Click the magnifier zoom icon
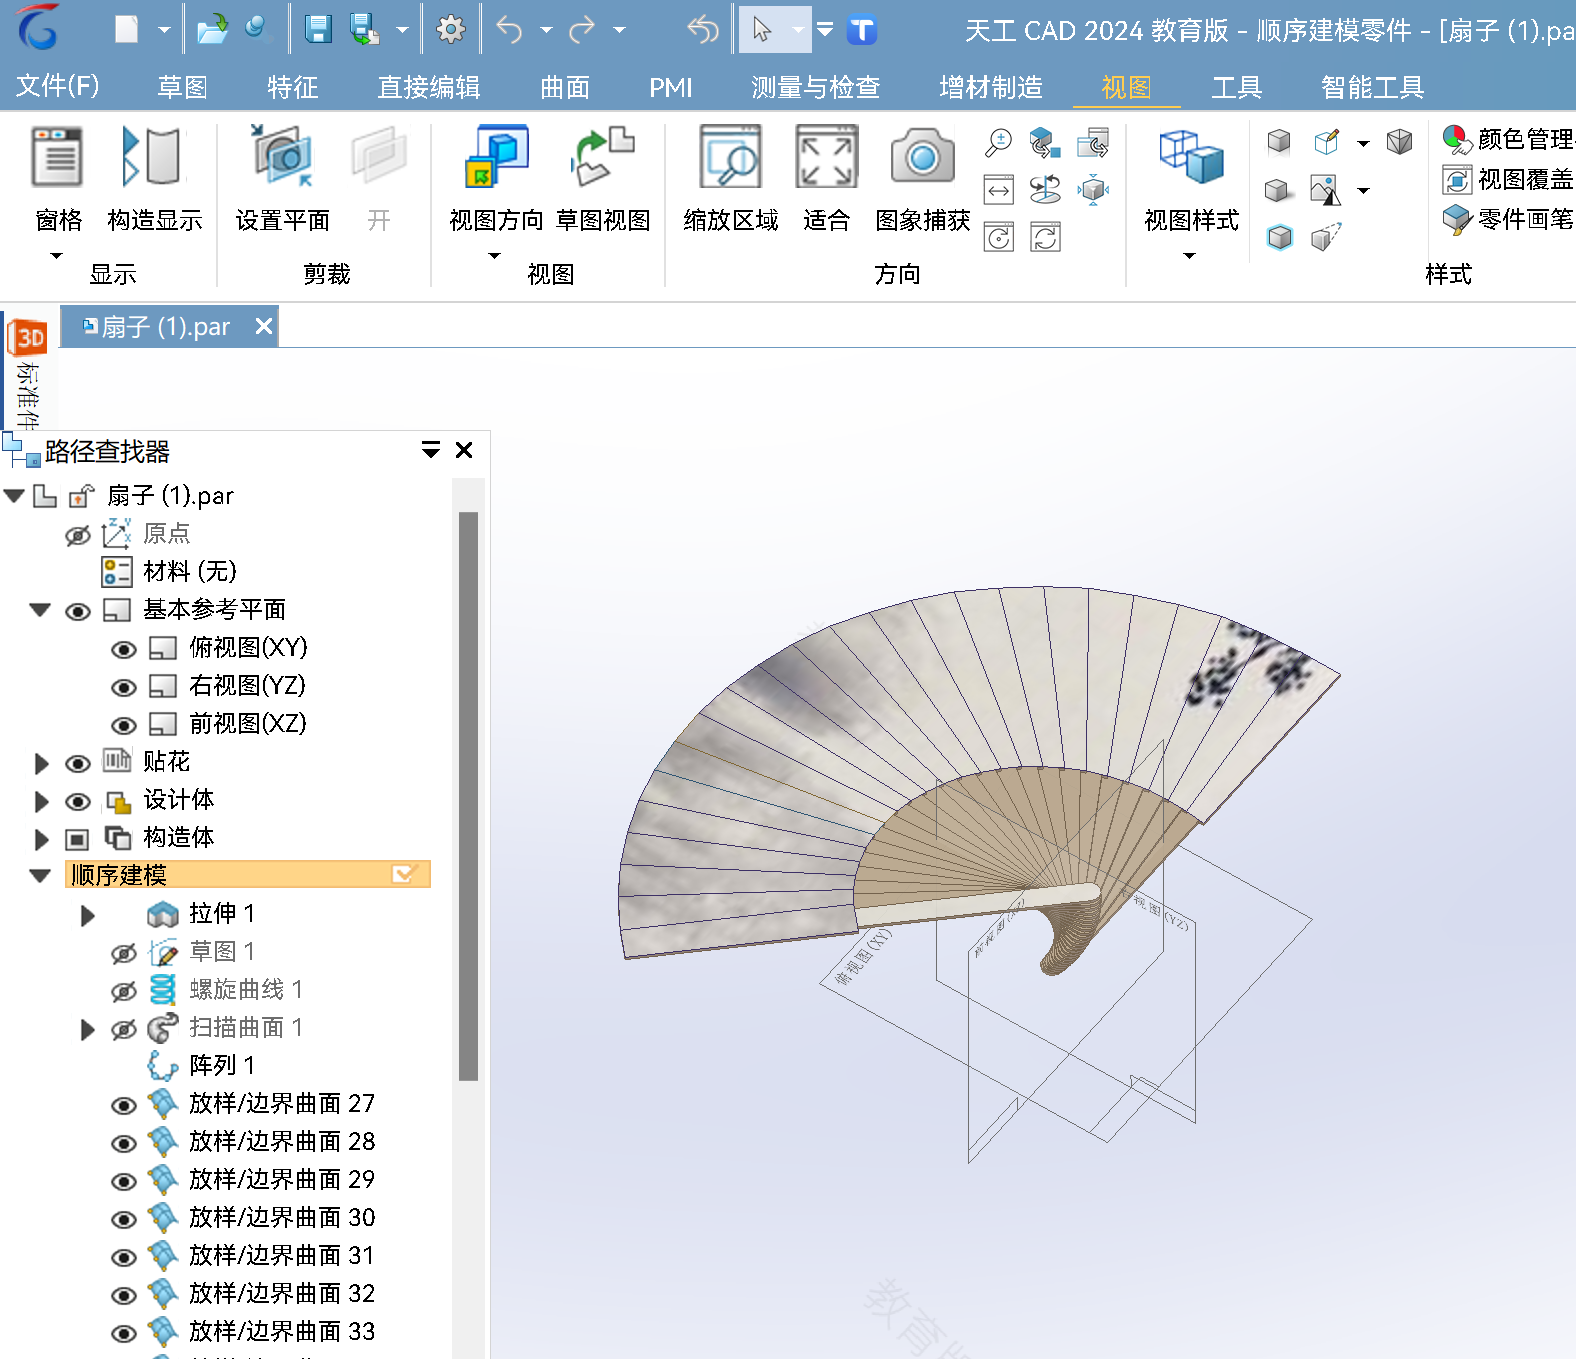This screenshot has height=1359, width=1576. [x=998, y=143]
